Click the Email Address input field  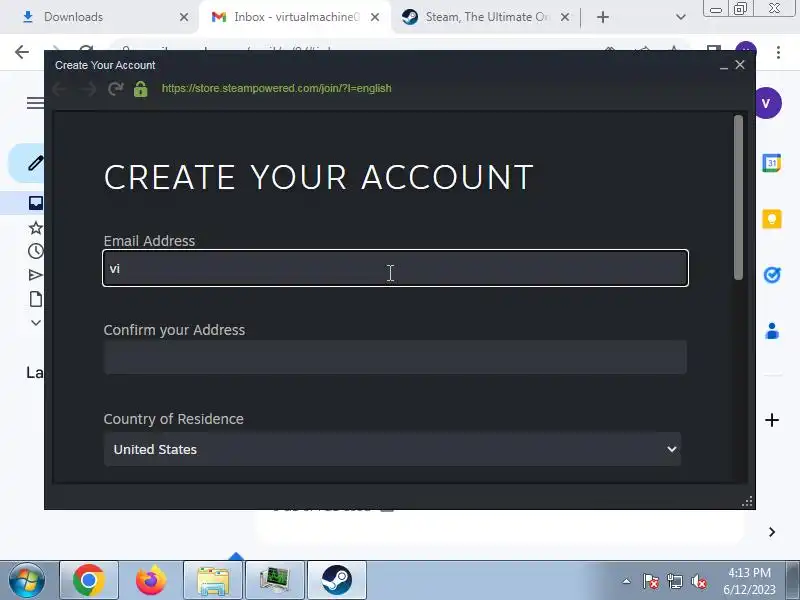pos(395,268)
